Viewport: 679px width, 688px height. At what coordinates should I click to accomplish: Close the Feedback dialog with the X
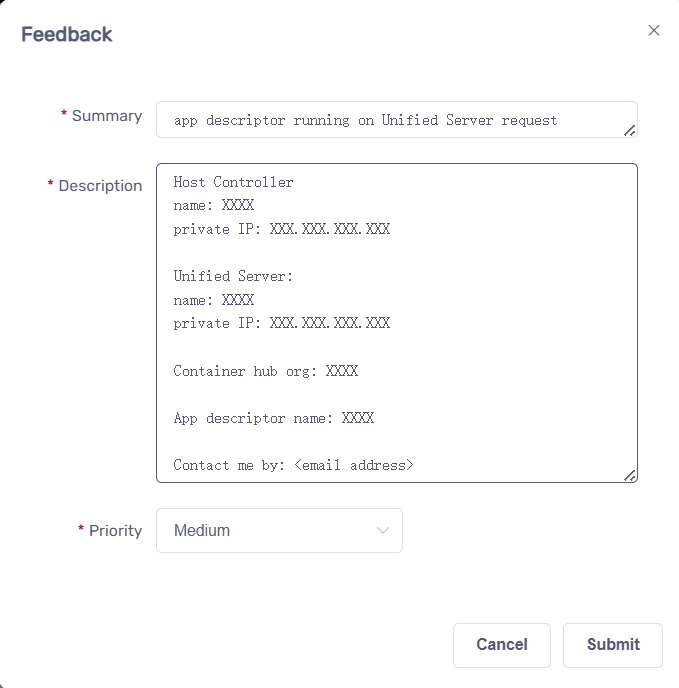pos(654,30)
